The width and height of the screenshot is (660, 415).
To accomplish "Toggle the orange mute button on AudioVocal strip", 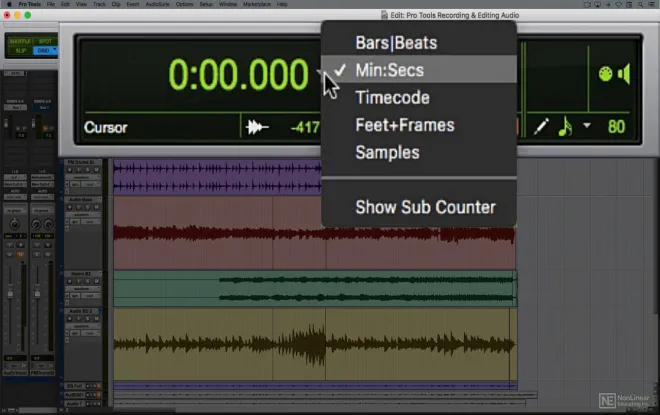I will 20,254.
